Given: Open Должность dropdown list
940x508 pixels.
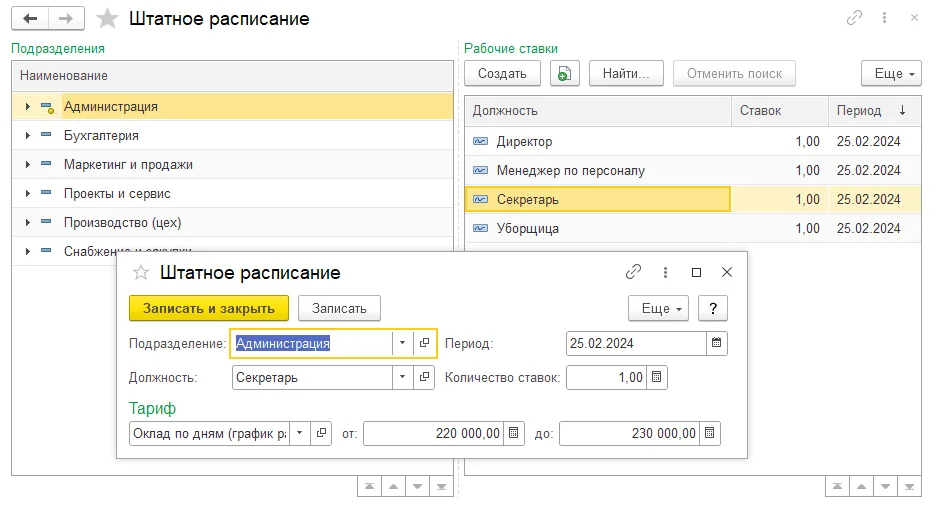Looking at the screenshot, I should click(x=402, y=377).
